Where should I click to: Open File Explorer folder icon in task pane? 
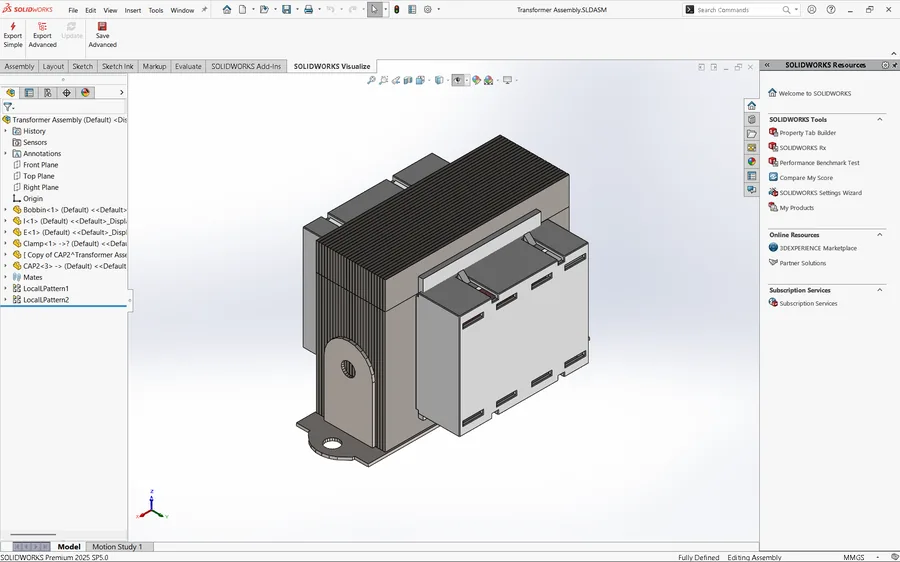[751, 134]
